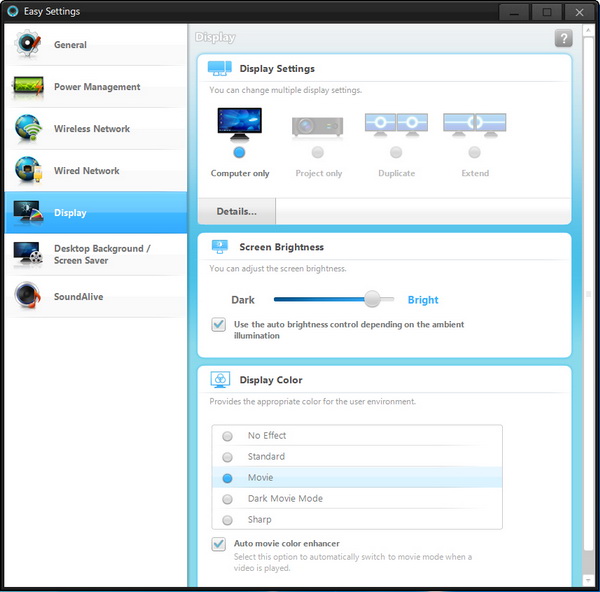Click the Power Management battery icon
Viewport: 600px width, 592px height.
pyautogui.click(x=27, y=87)
